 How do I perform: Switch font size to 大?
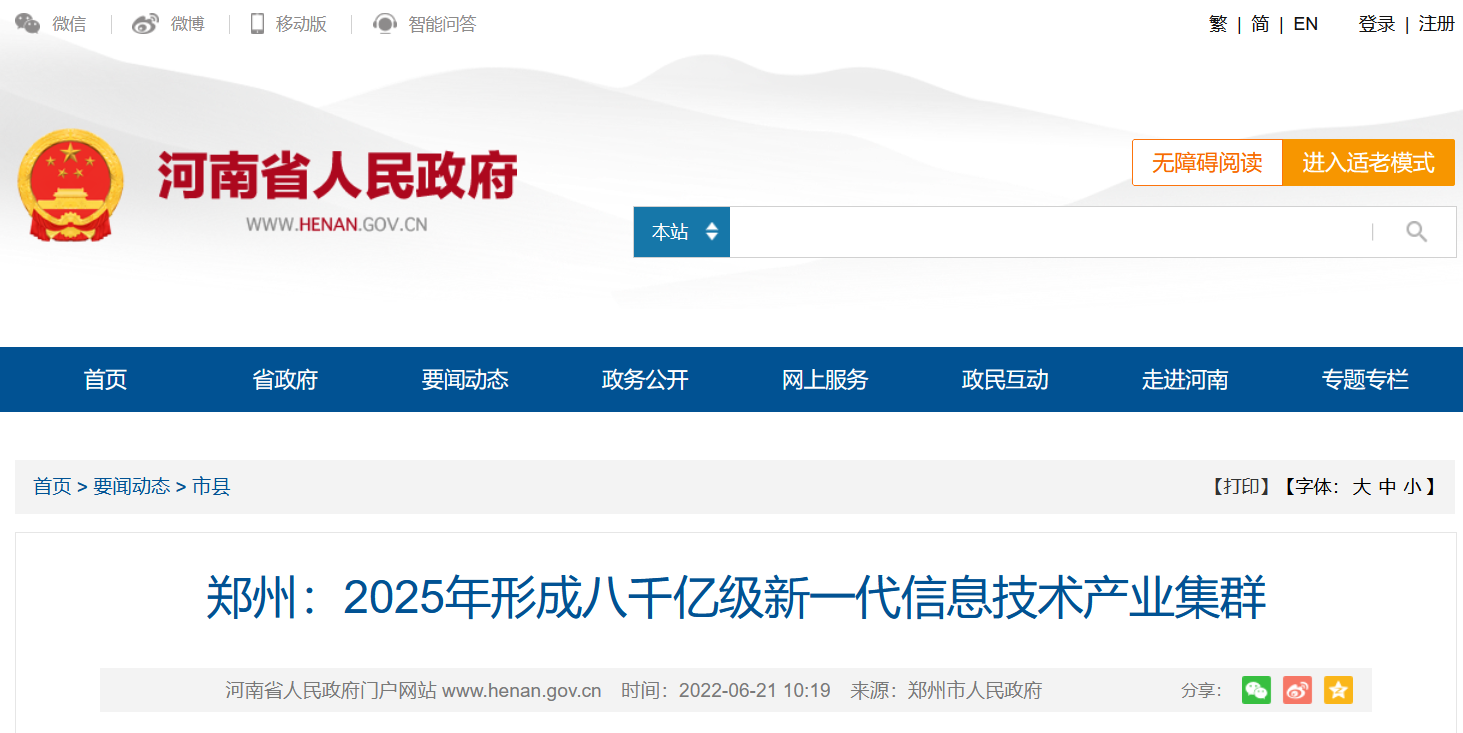click(1361, 487)
